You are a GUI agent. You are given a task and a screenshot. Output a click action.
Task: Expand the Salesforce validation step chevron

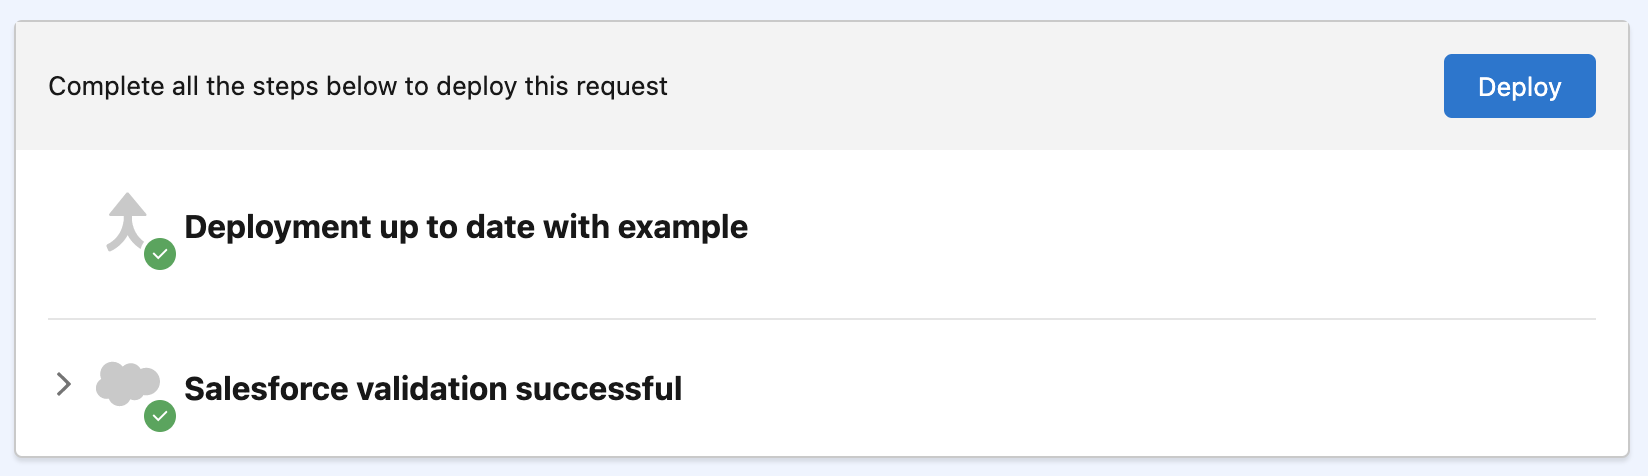coord(64,384)
